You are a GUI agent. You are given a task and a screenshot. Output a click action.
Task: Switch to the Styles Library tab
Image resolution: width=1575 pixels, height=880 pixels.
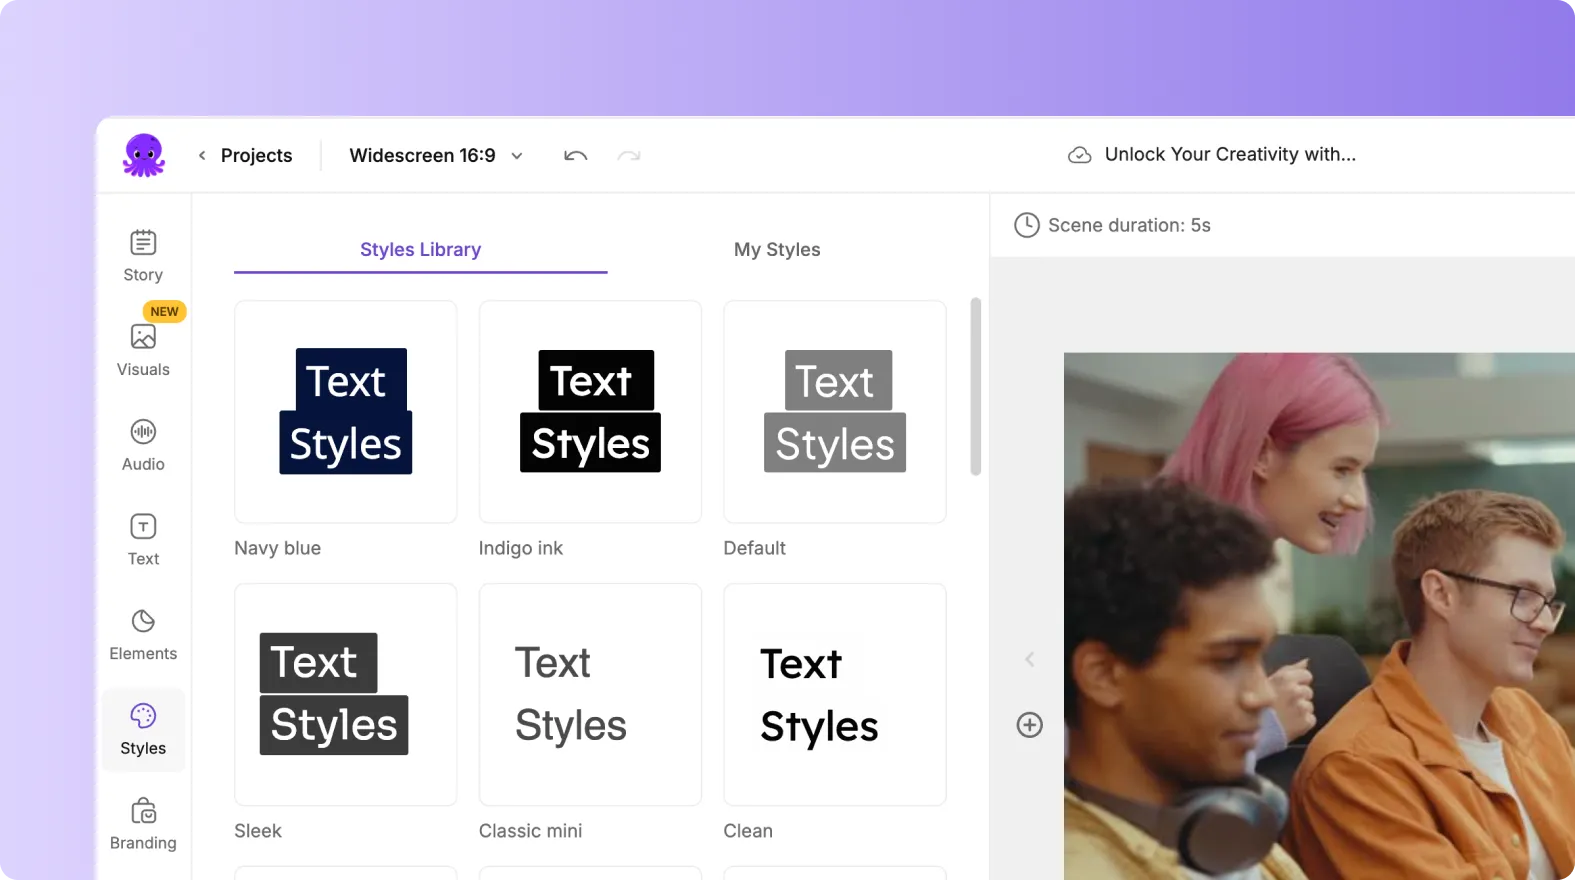coord(421,250)
